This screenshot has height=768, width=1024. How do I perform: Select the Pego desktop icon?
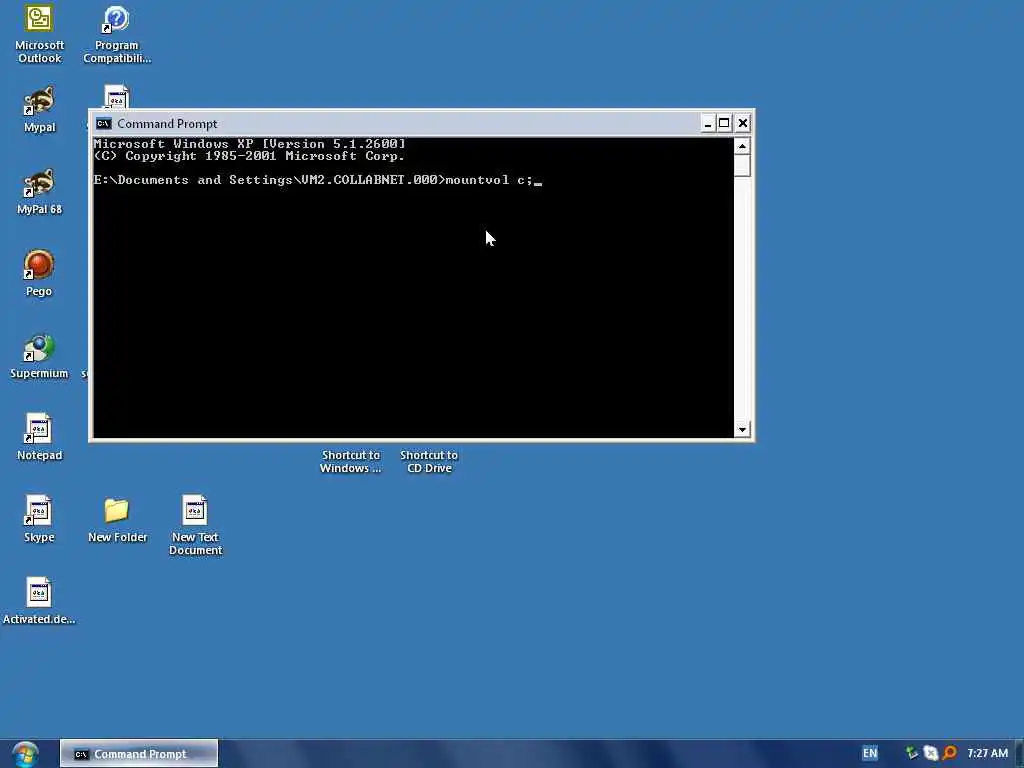point(39,274)
